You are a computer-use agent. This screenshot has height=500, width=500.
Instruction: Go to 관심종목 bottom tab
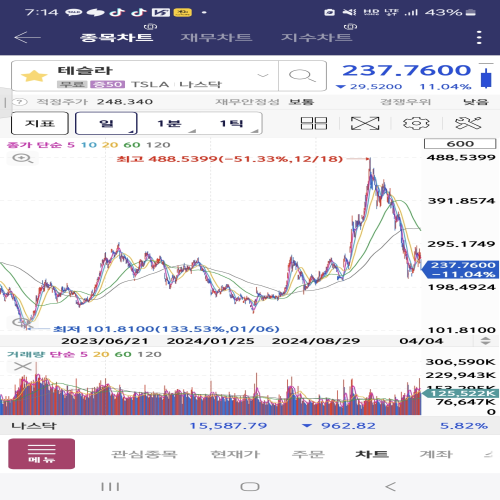coord(143,454)
